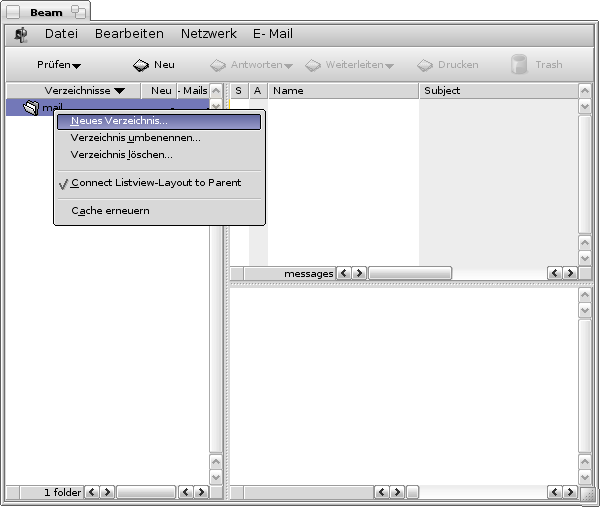Click the Trash can icon
The height and width of the screenshot is (507, 600).
(519, 65)
